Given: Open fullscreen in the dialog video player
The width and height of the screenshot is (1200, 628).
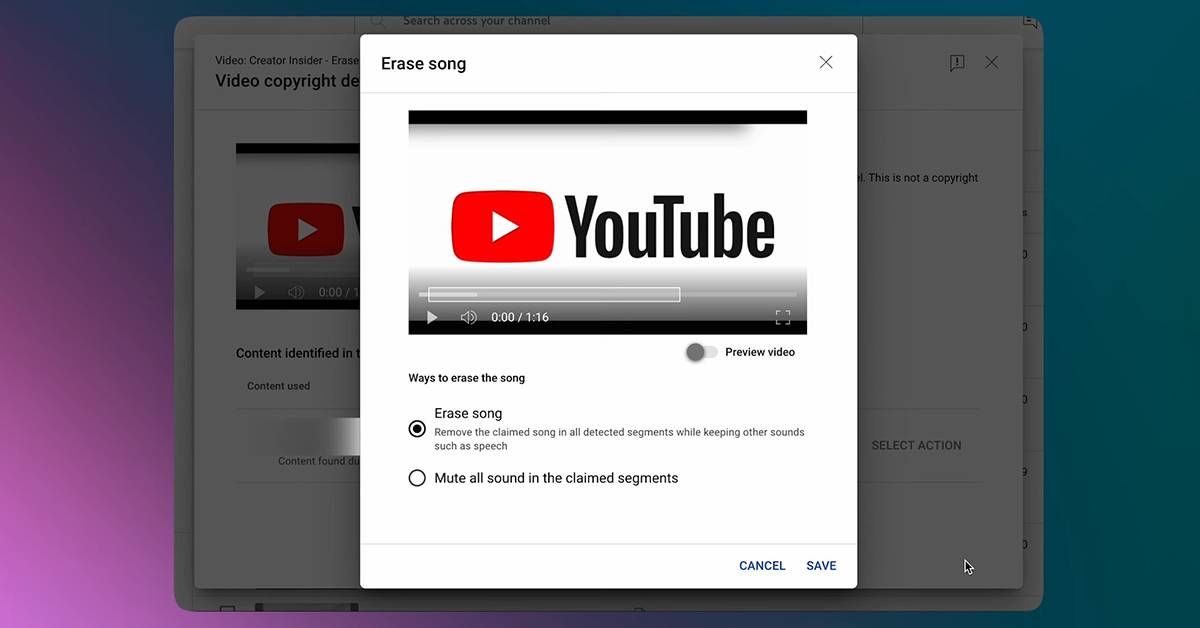Looking at the screenshot, I should [783, 317].
